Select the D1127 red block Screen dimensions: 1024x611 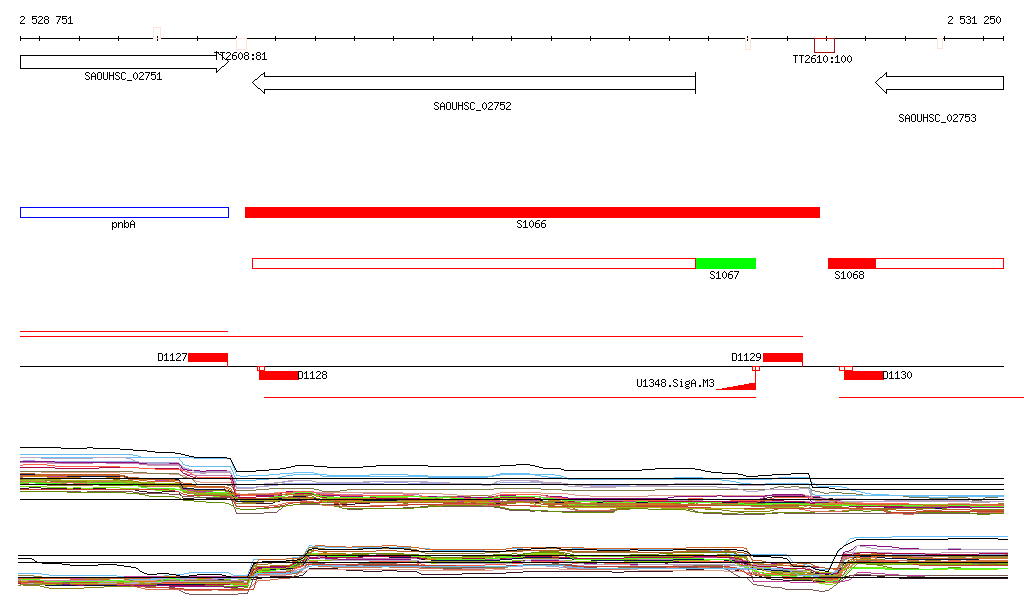tap(208, 358)
